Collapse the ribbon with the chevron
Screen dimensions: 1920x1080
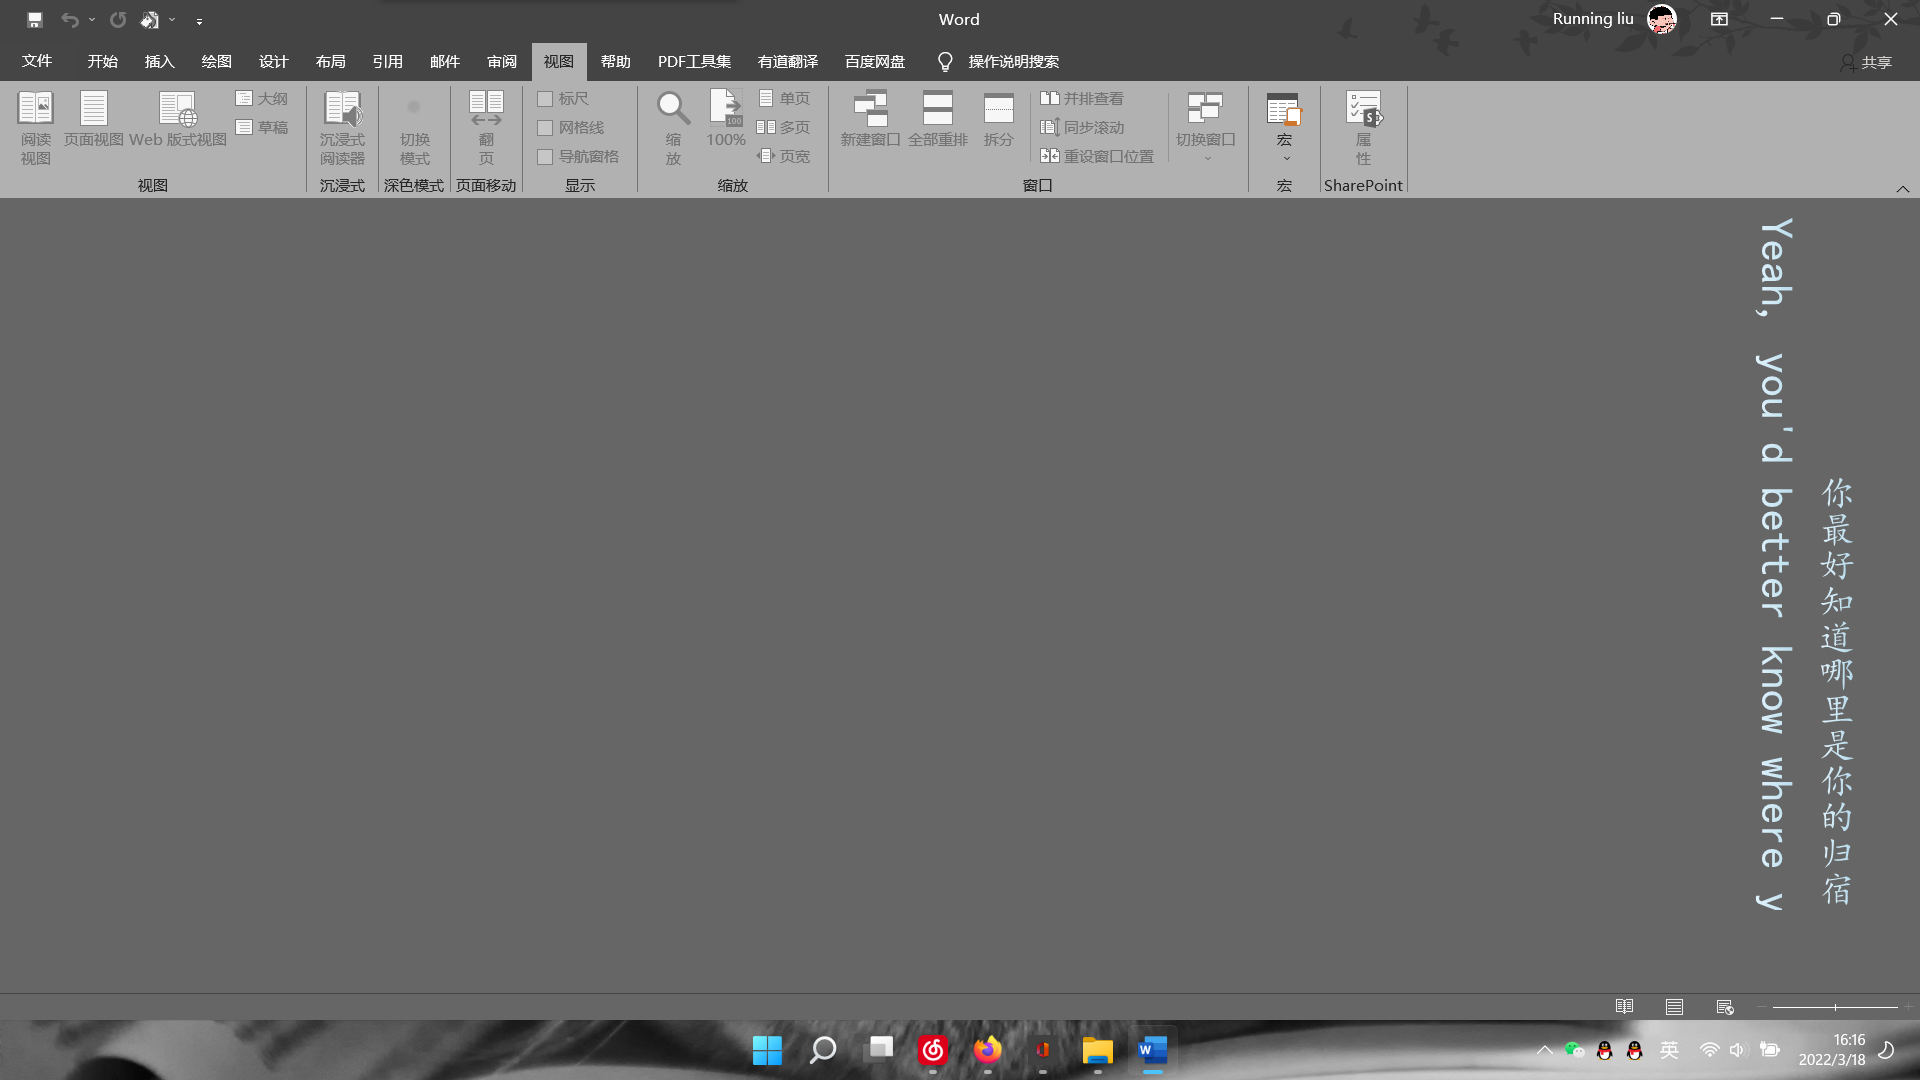(1902, 189)
